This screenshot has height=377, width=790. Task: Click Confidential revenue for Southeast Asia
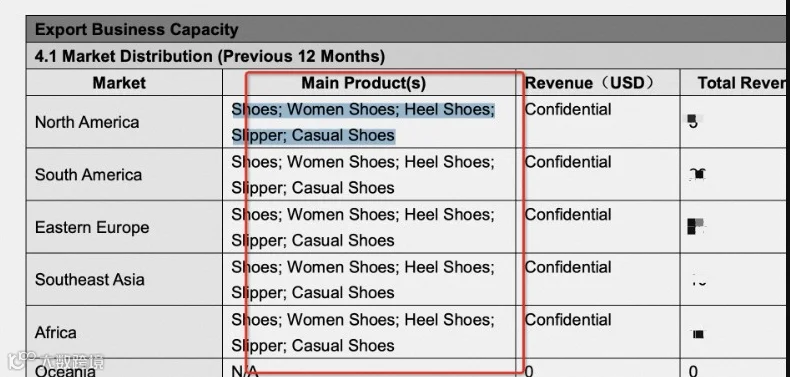(568, 267)
